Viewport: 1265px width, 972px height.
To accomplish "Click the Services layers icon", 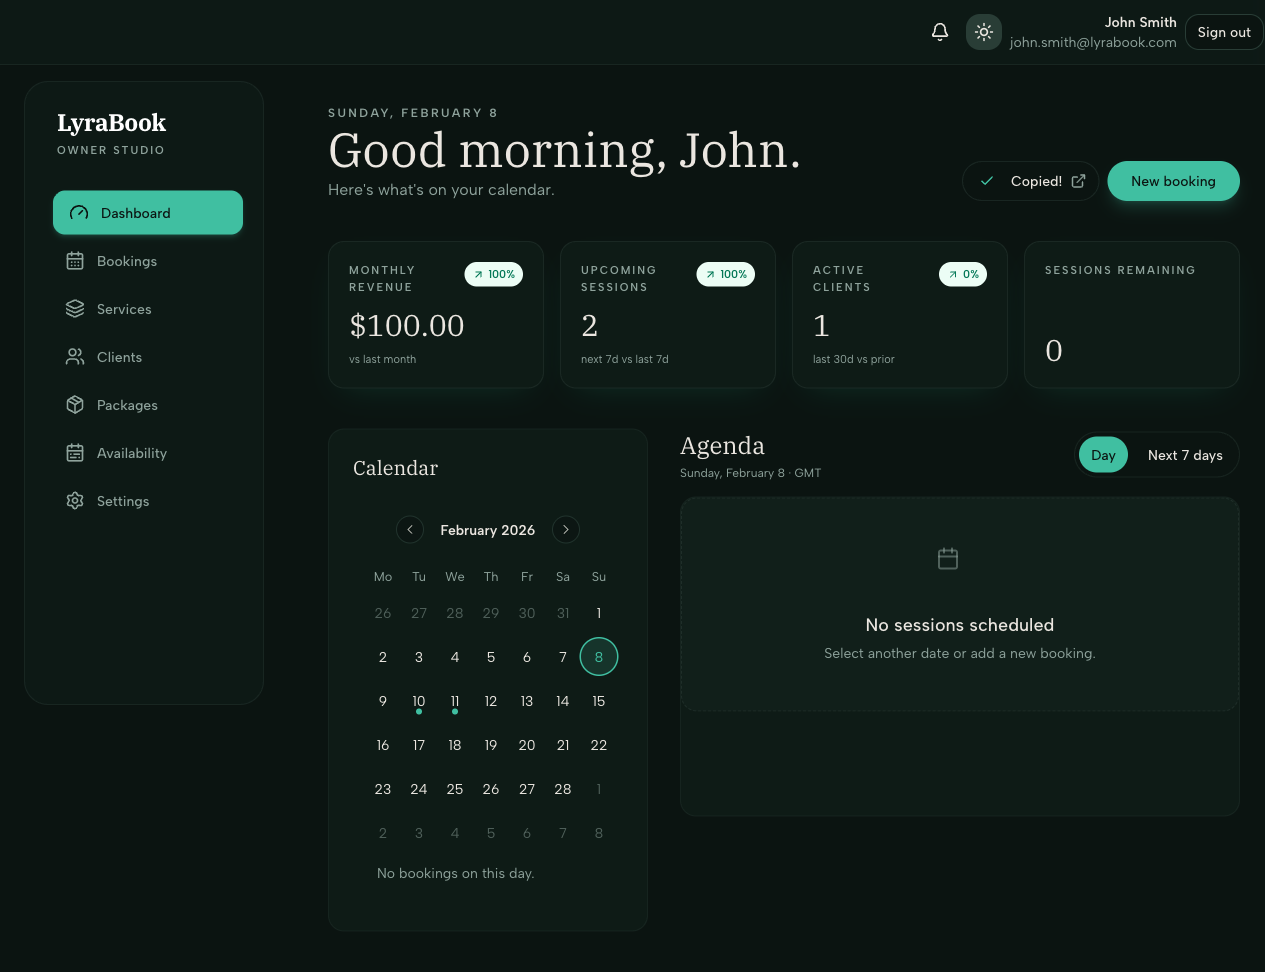I will [x=74, y=308].
